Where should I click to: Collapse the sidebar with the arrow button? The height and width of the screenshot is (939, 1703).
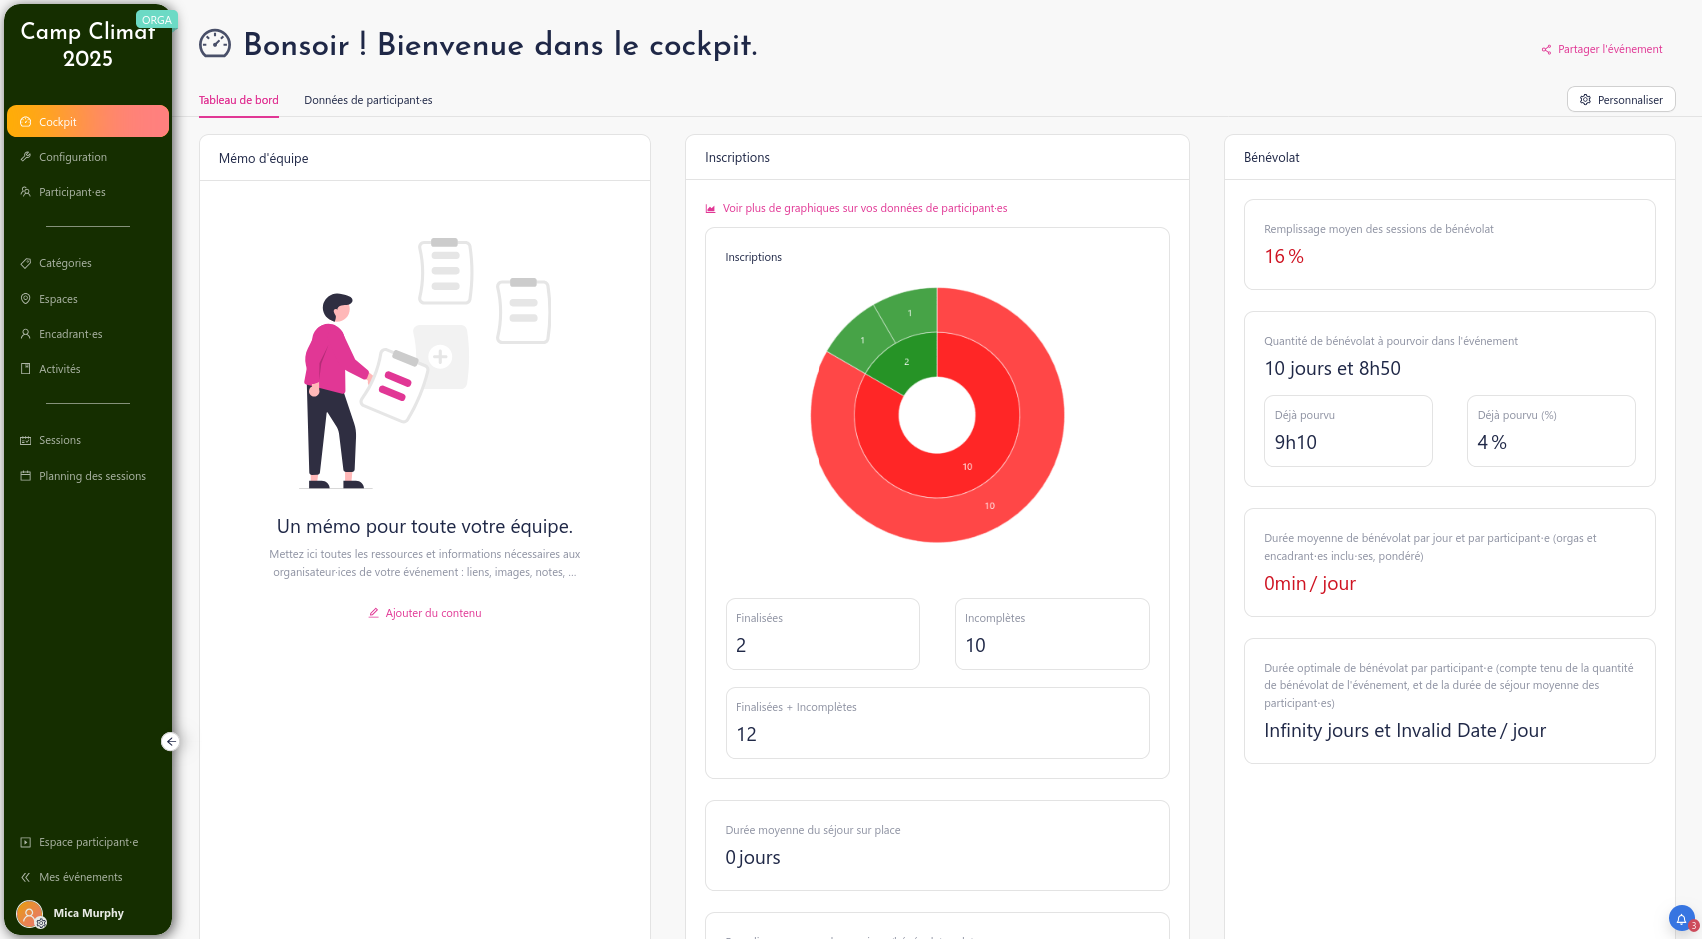(171, 741)
